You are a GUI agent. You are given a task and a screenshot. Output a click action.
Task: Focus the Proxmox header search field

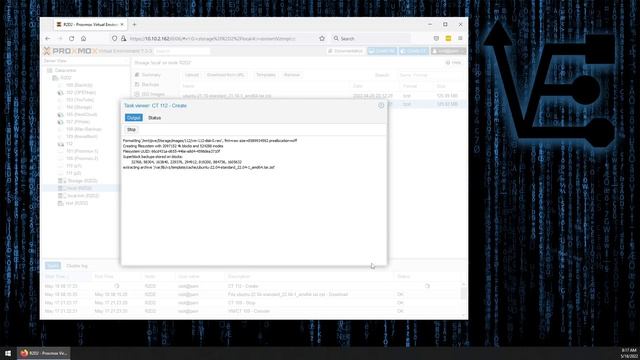tap(182, 51)
